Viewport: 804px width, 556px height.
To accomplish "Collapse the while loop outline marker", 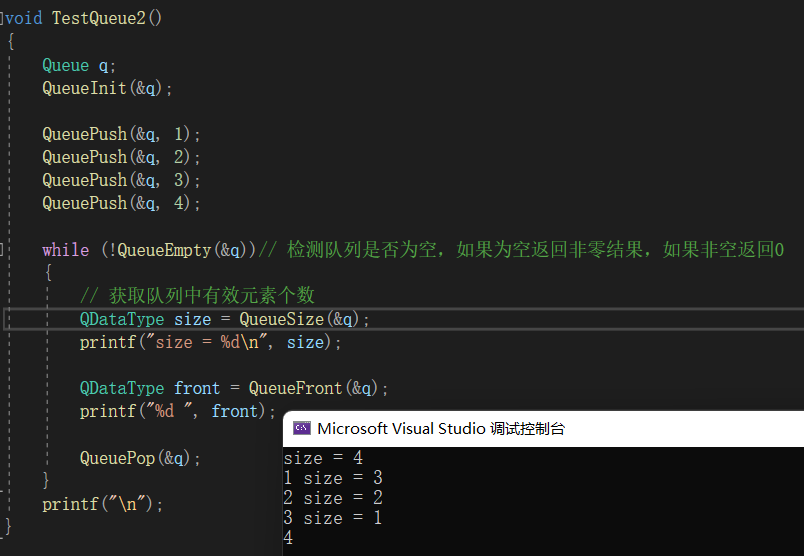I will point(2,250).
